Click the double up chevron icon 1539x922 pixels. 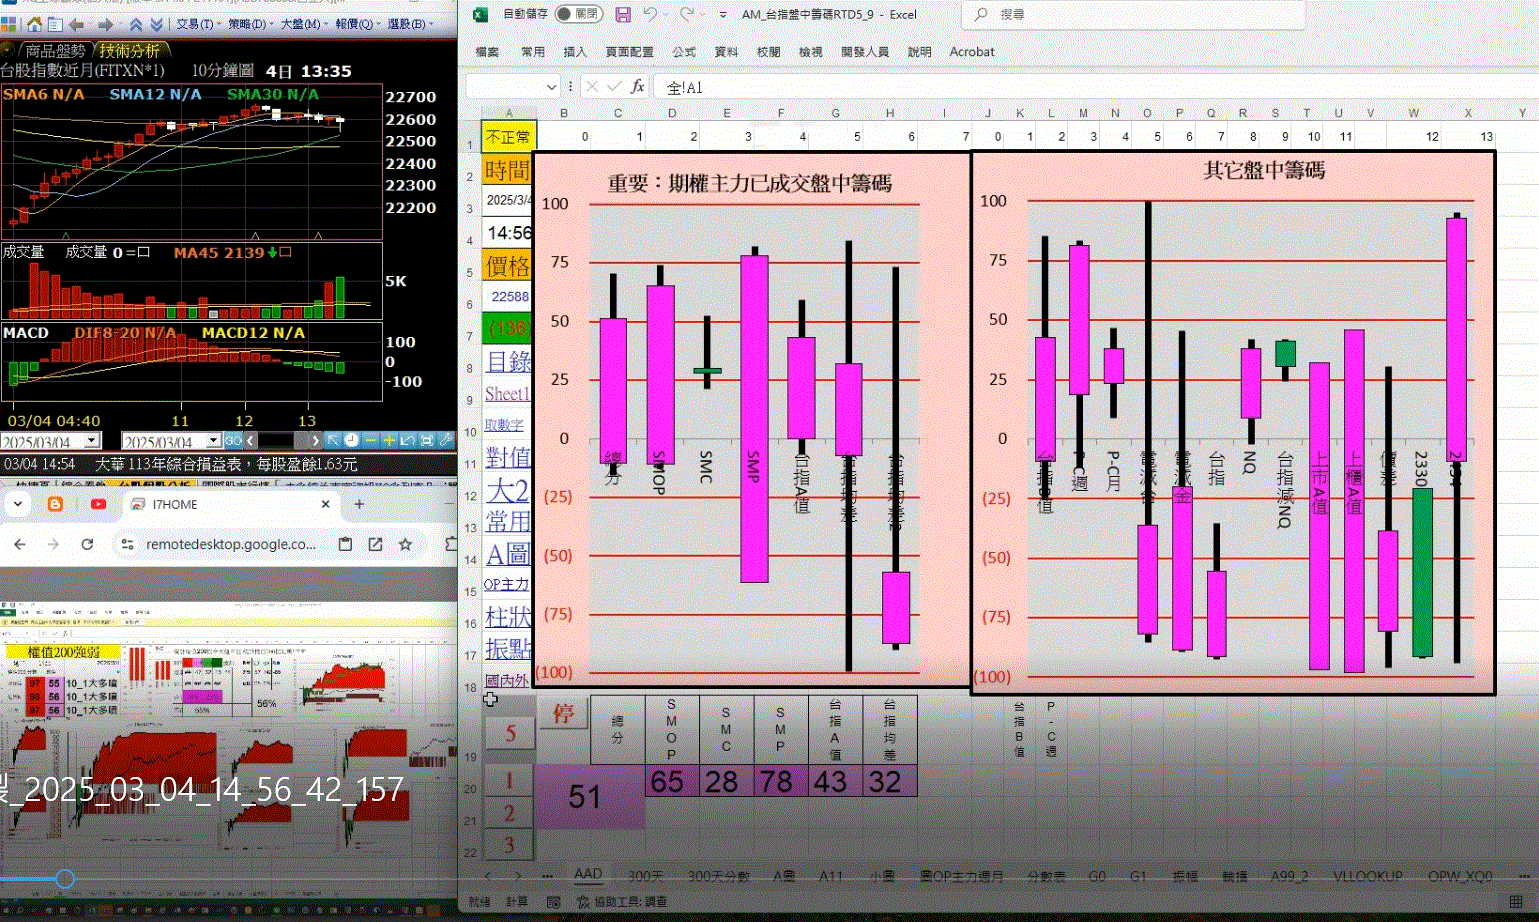pyautogui.click(x=136, y=24)
